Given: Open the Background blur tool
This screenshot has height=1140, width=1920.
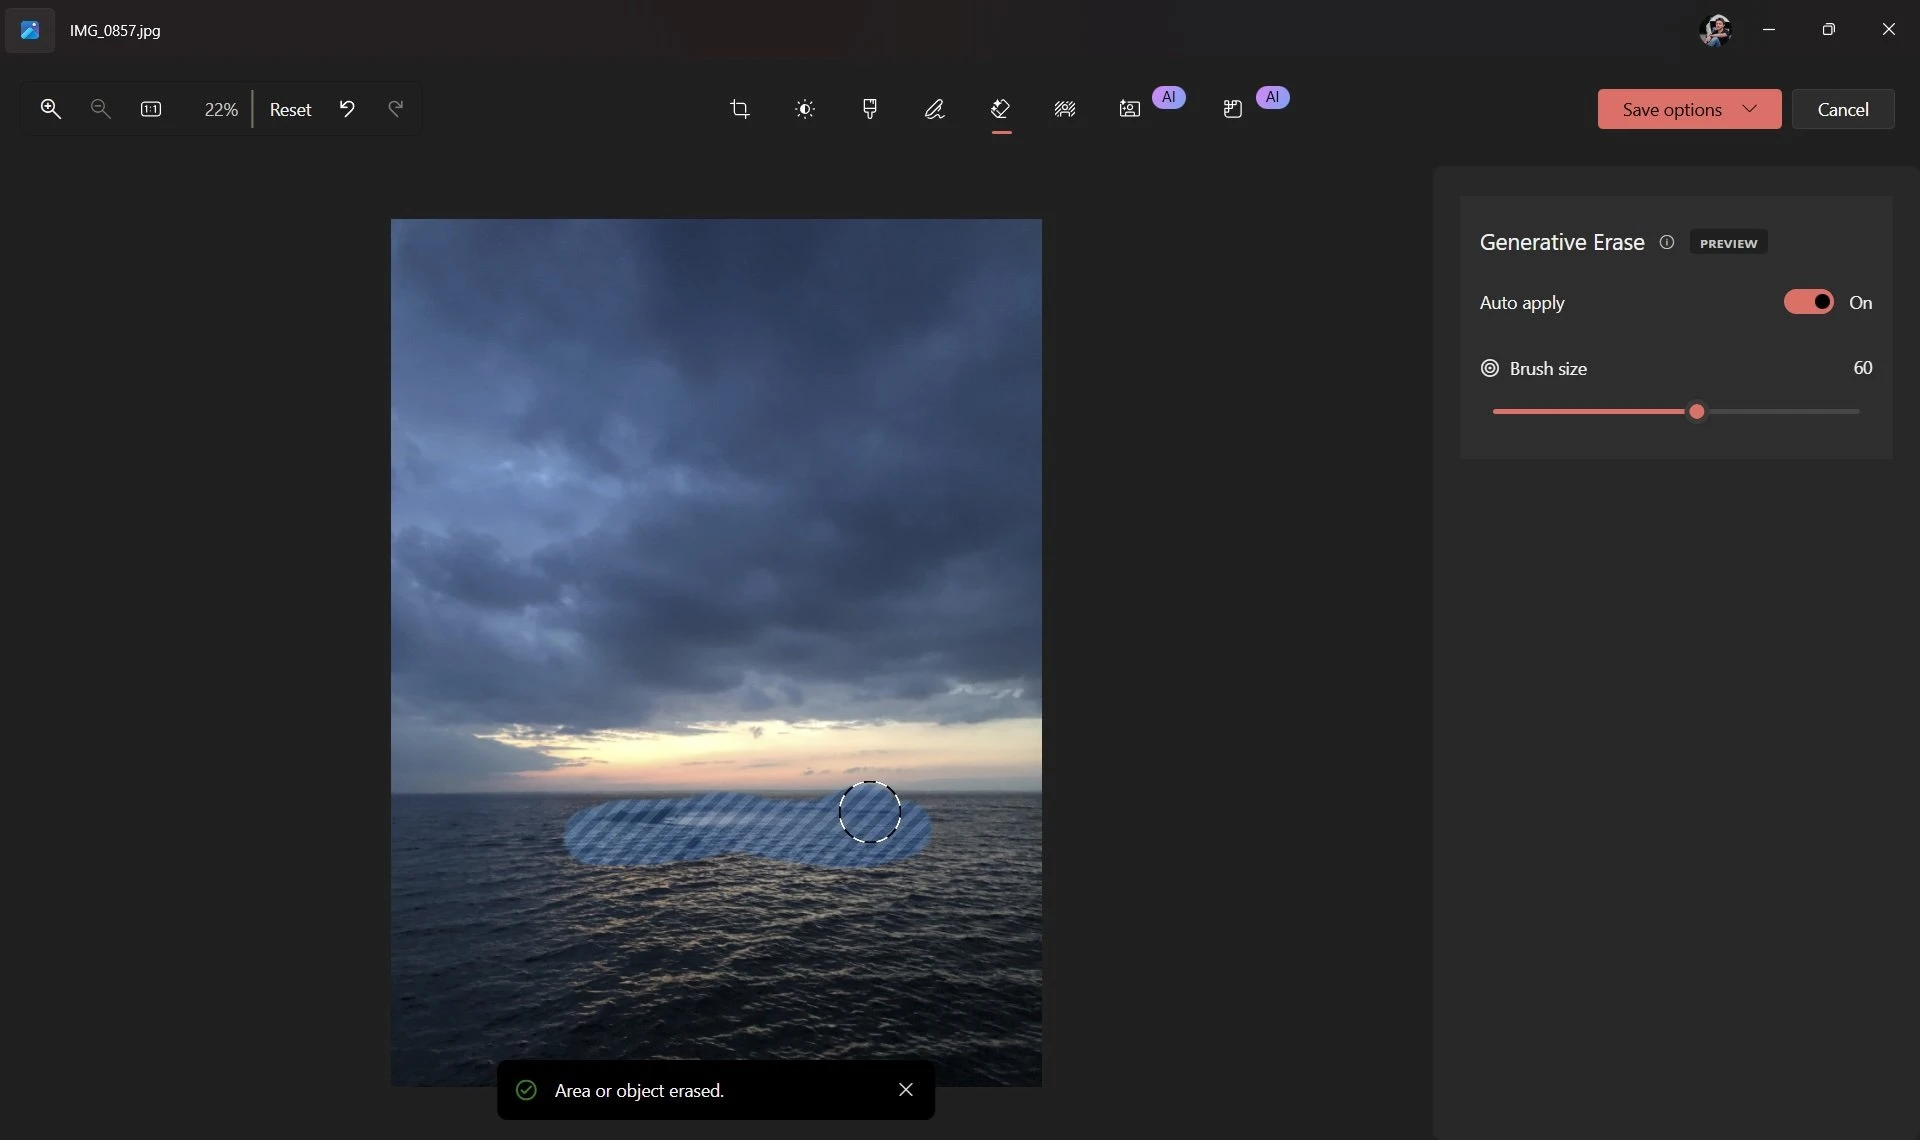Looking at the screenshot, I should [1065, 109].
